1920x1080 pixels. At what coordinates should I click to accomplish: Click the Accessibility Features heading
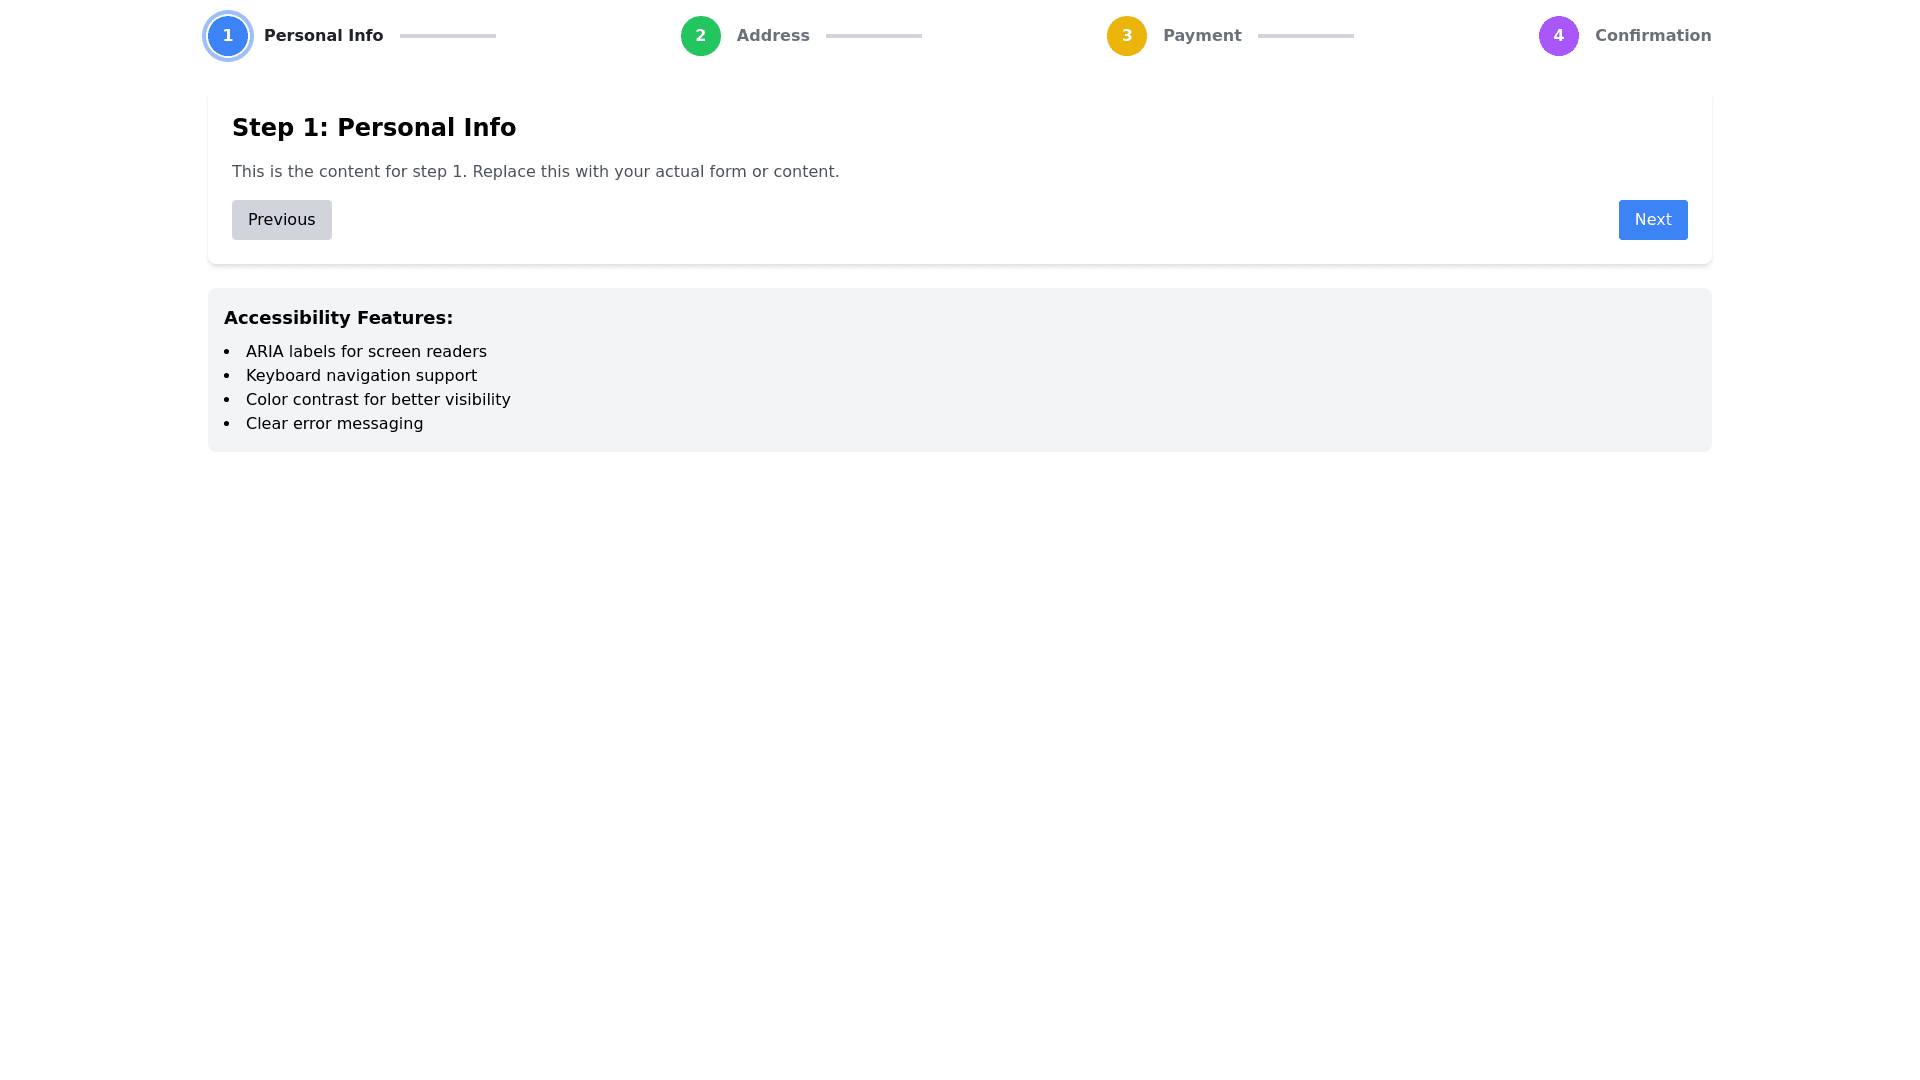(338, 318)
